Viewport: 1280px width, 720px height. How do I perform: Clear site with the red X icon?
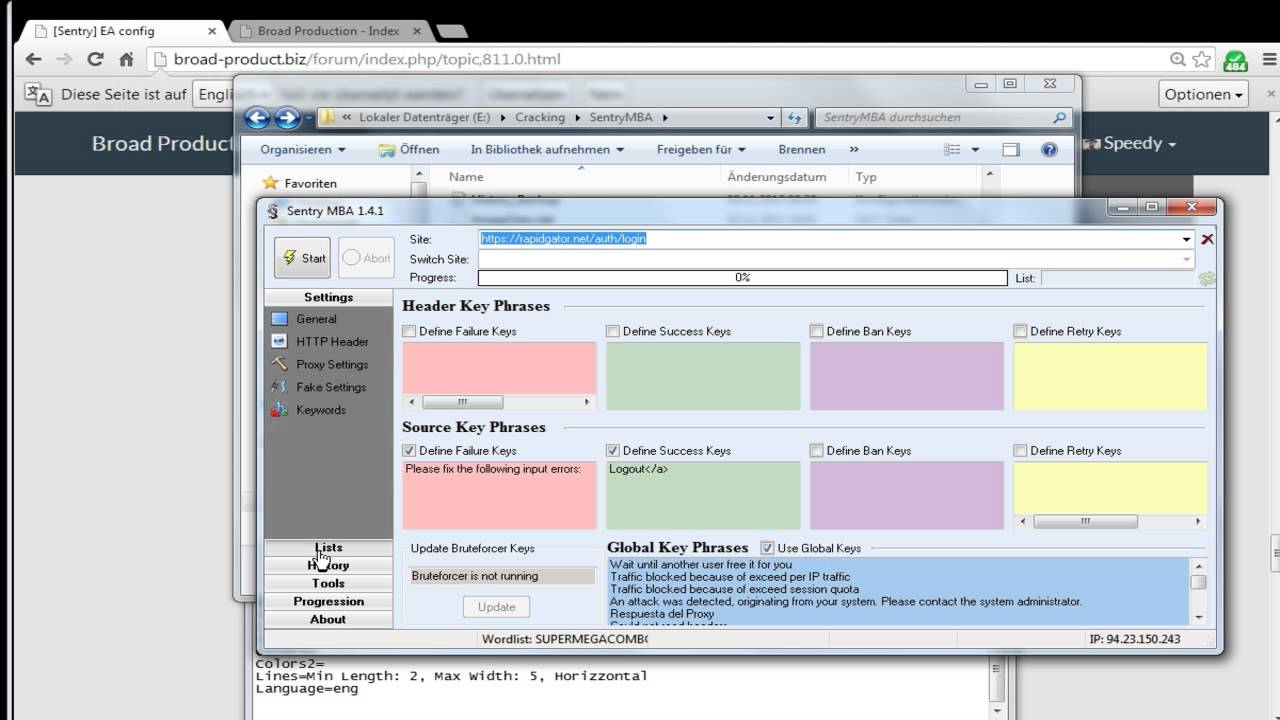[1207, 239]
